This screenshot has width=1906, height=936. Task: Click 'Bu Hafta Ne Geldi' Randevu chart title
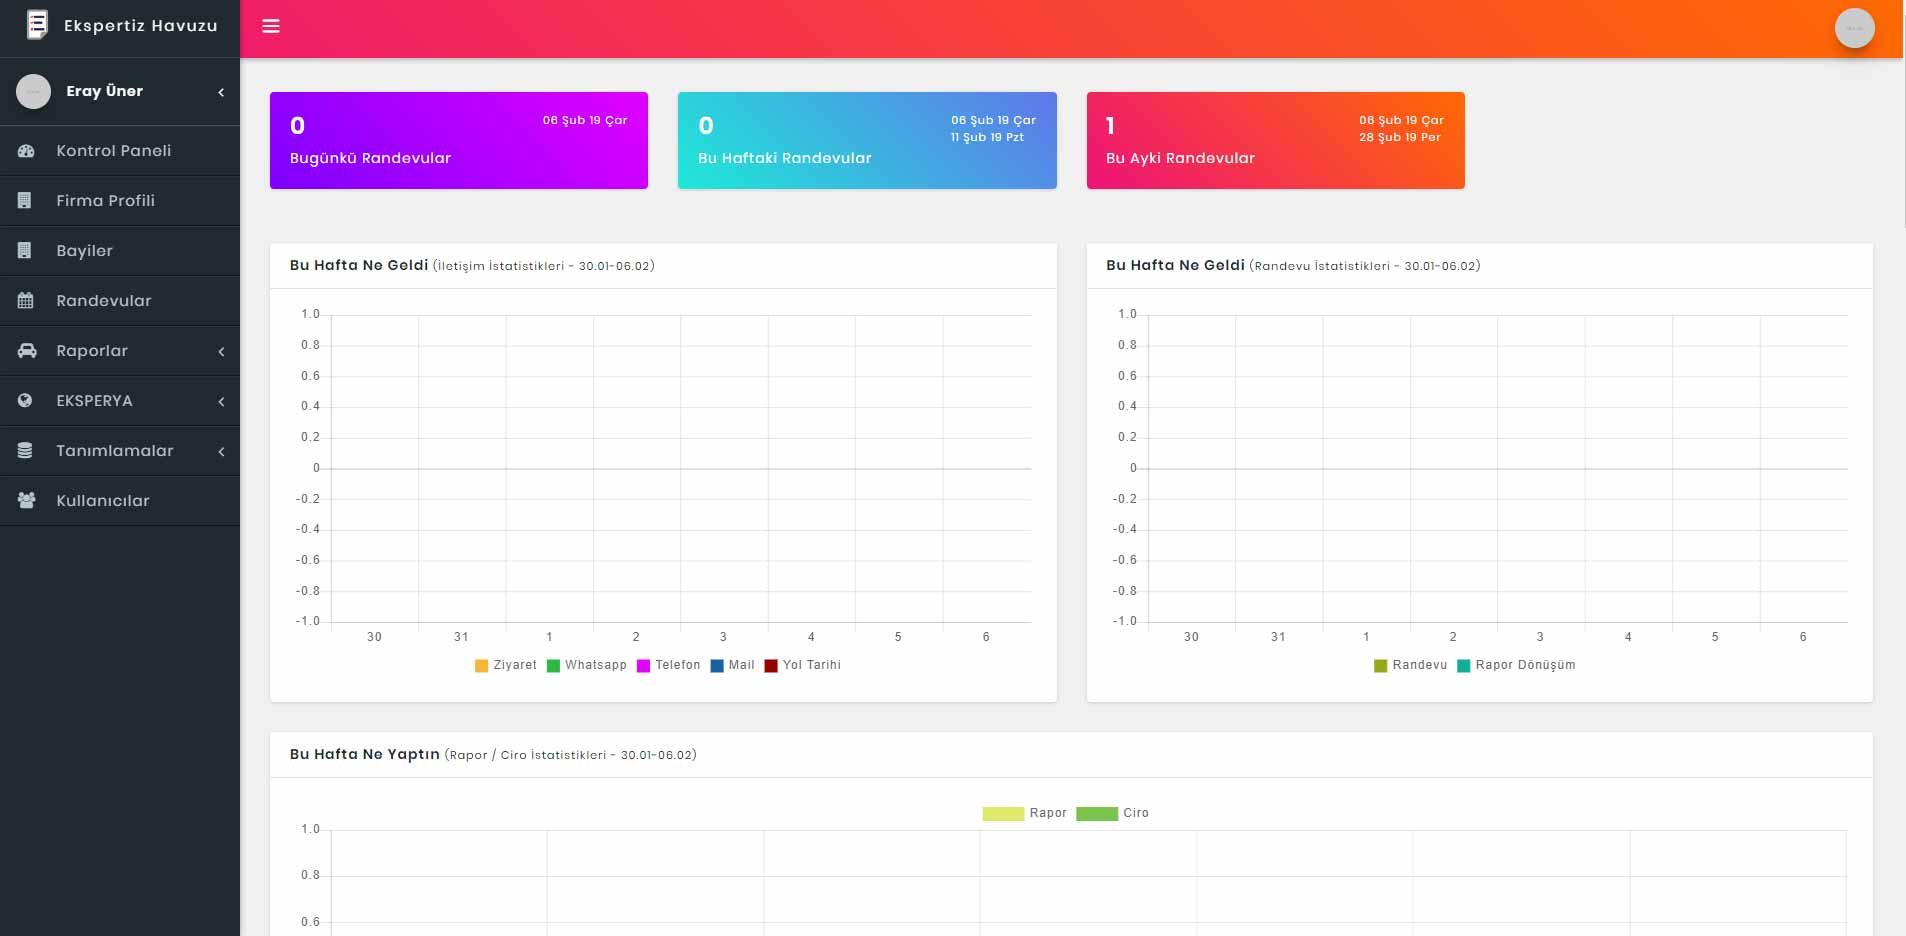(x=1293, y=266)
